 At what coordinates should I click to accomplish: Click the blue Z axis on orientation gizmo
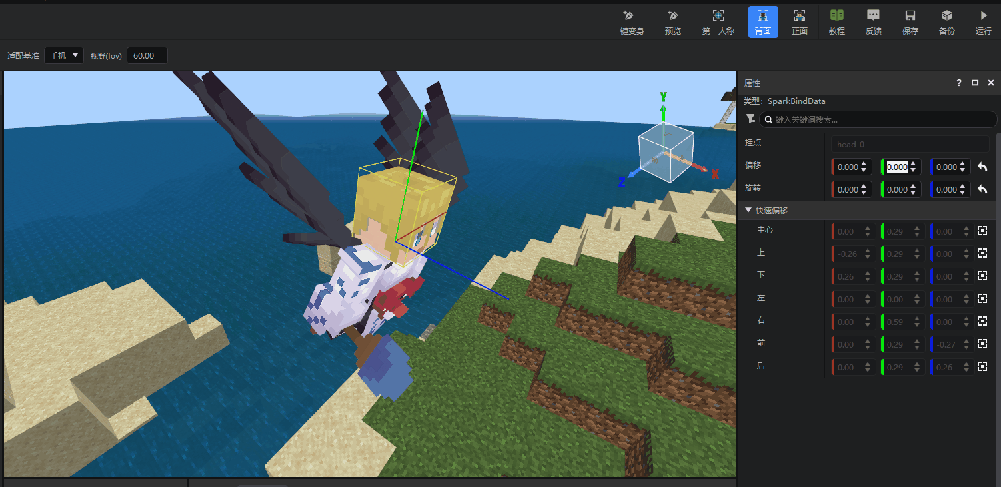tap(628, 177)
